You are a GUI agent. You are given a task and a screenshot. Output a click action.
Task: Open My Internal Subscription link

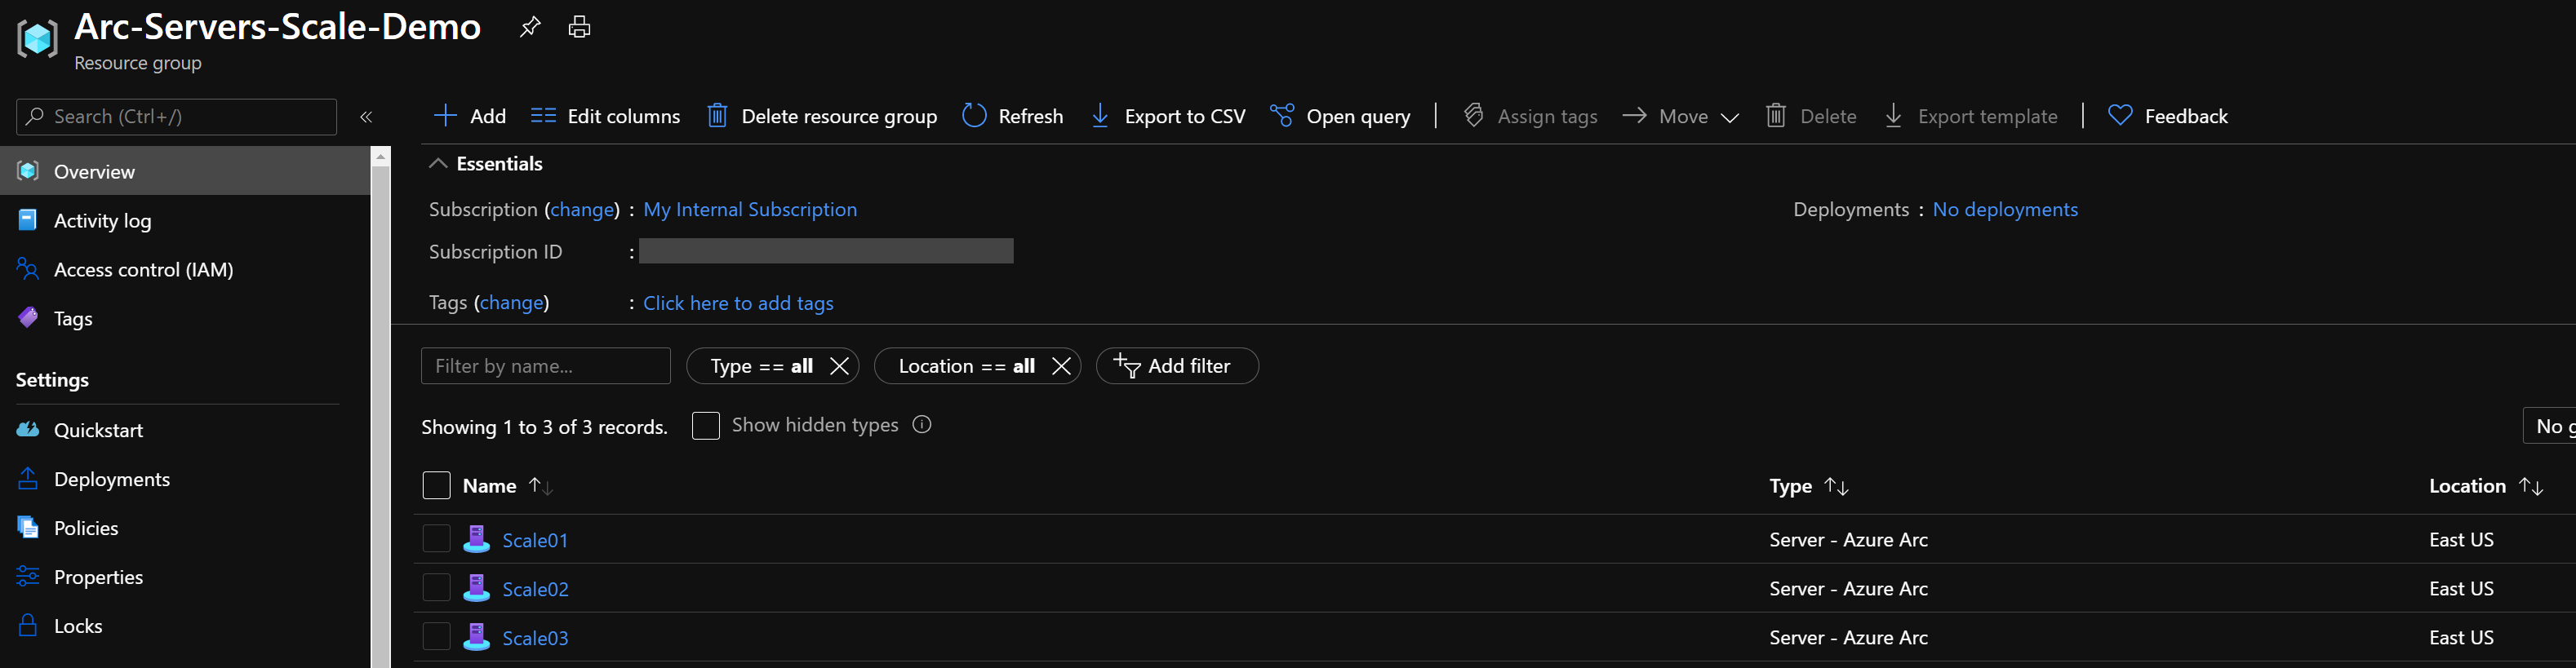point(750,209)
